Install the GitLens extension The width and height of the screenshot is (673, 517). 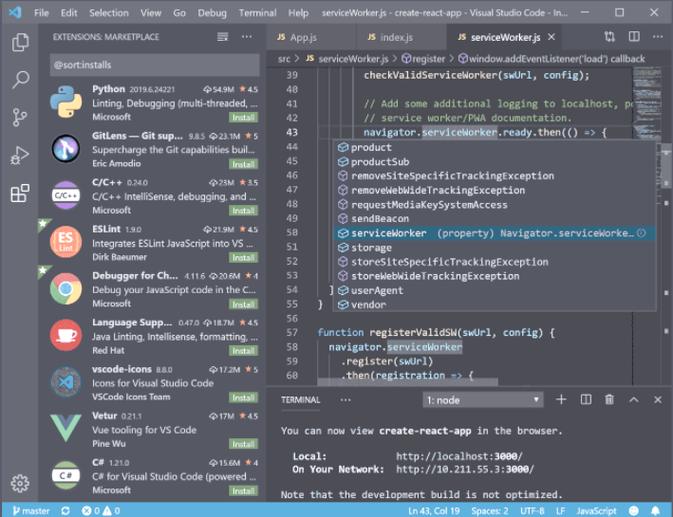tap(244, 164)
